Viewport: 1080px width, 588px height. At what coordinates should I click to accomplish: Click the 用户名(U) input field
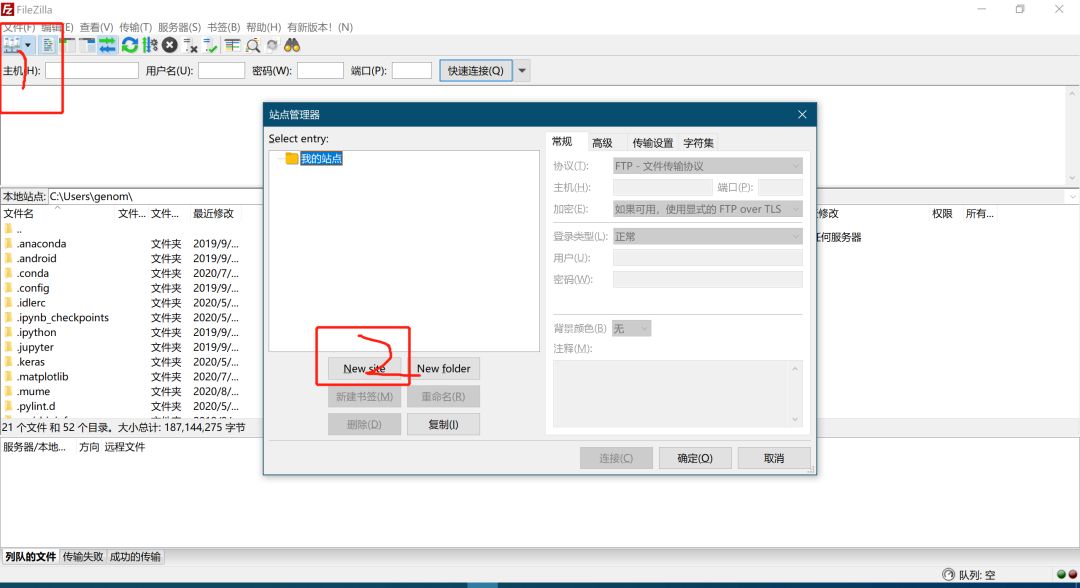click(x=221, y=70)
